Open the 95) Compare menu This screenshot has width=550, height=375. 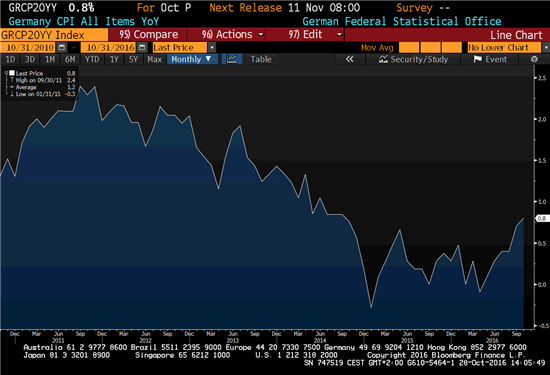tap(148, 34)
